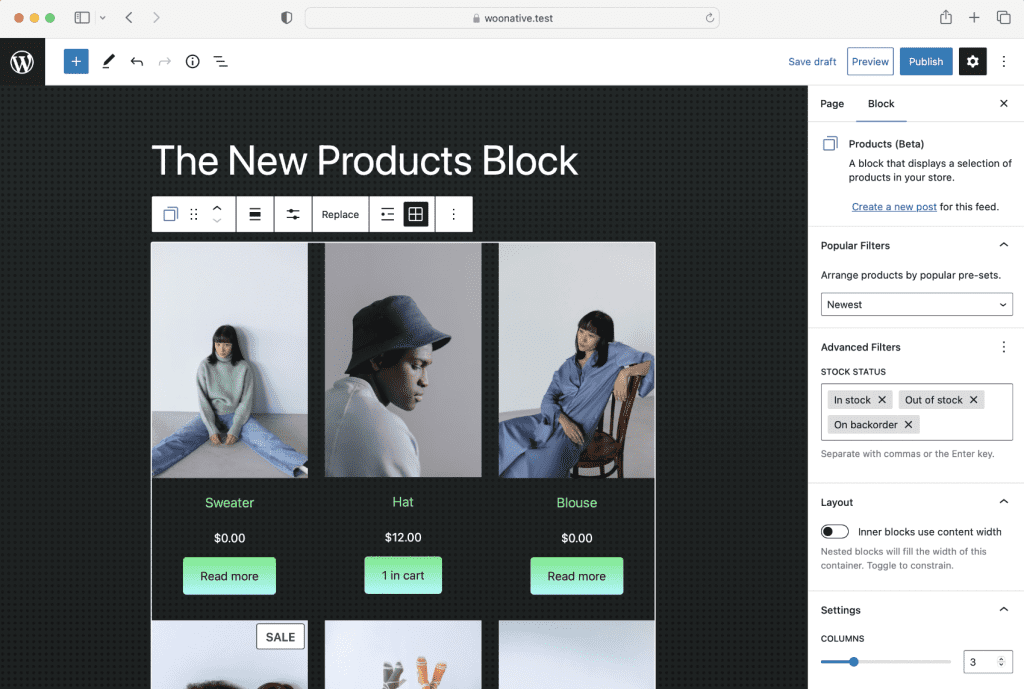Remove the In stock filter tag
The image size is (1024, 689).
(x=882, y=400)
